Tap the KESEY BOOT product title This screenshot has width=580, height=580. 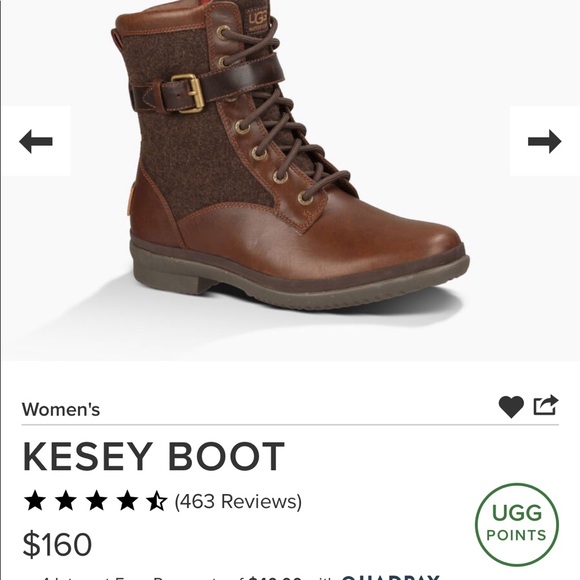[x=154, y=456]
